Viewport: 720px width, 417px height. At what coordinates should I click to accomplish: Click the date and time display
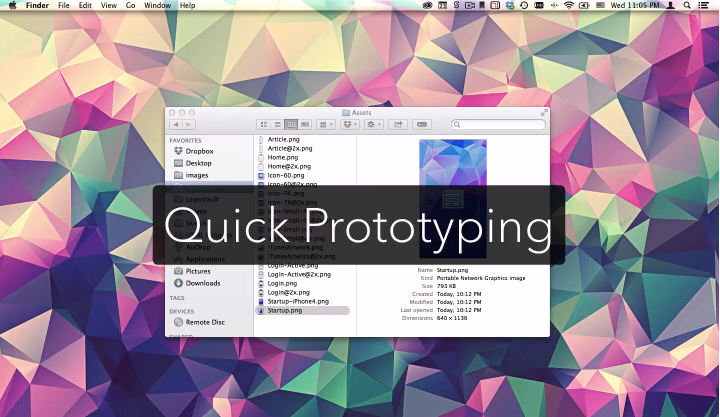pos(635,6)
